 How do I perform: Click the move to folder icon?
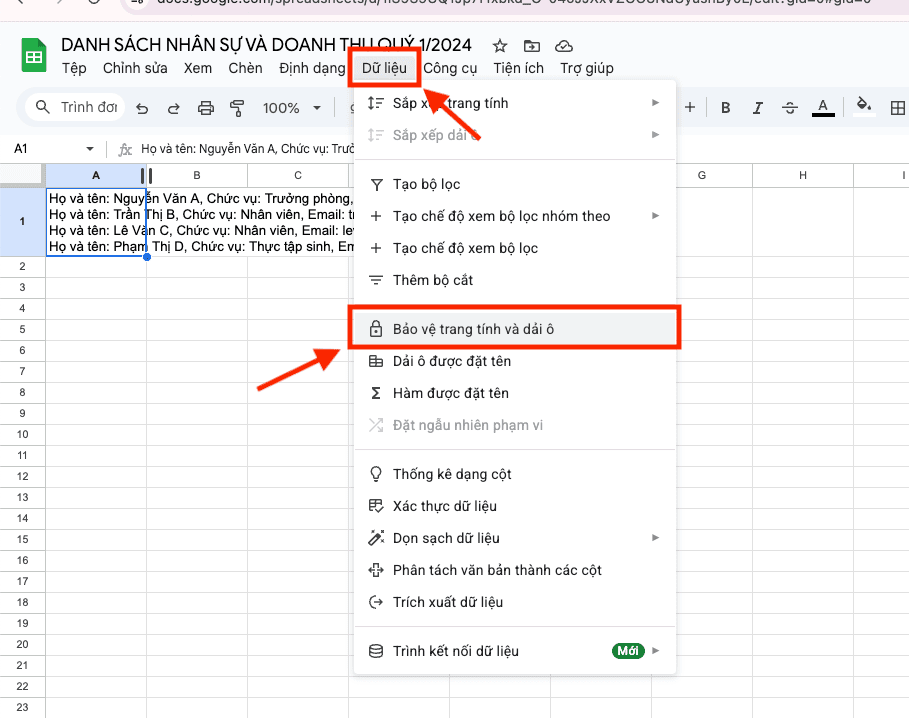[531, 46]
